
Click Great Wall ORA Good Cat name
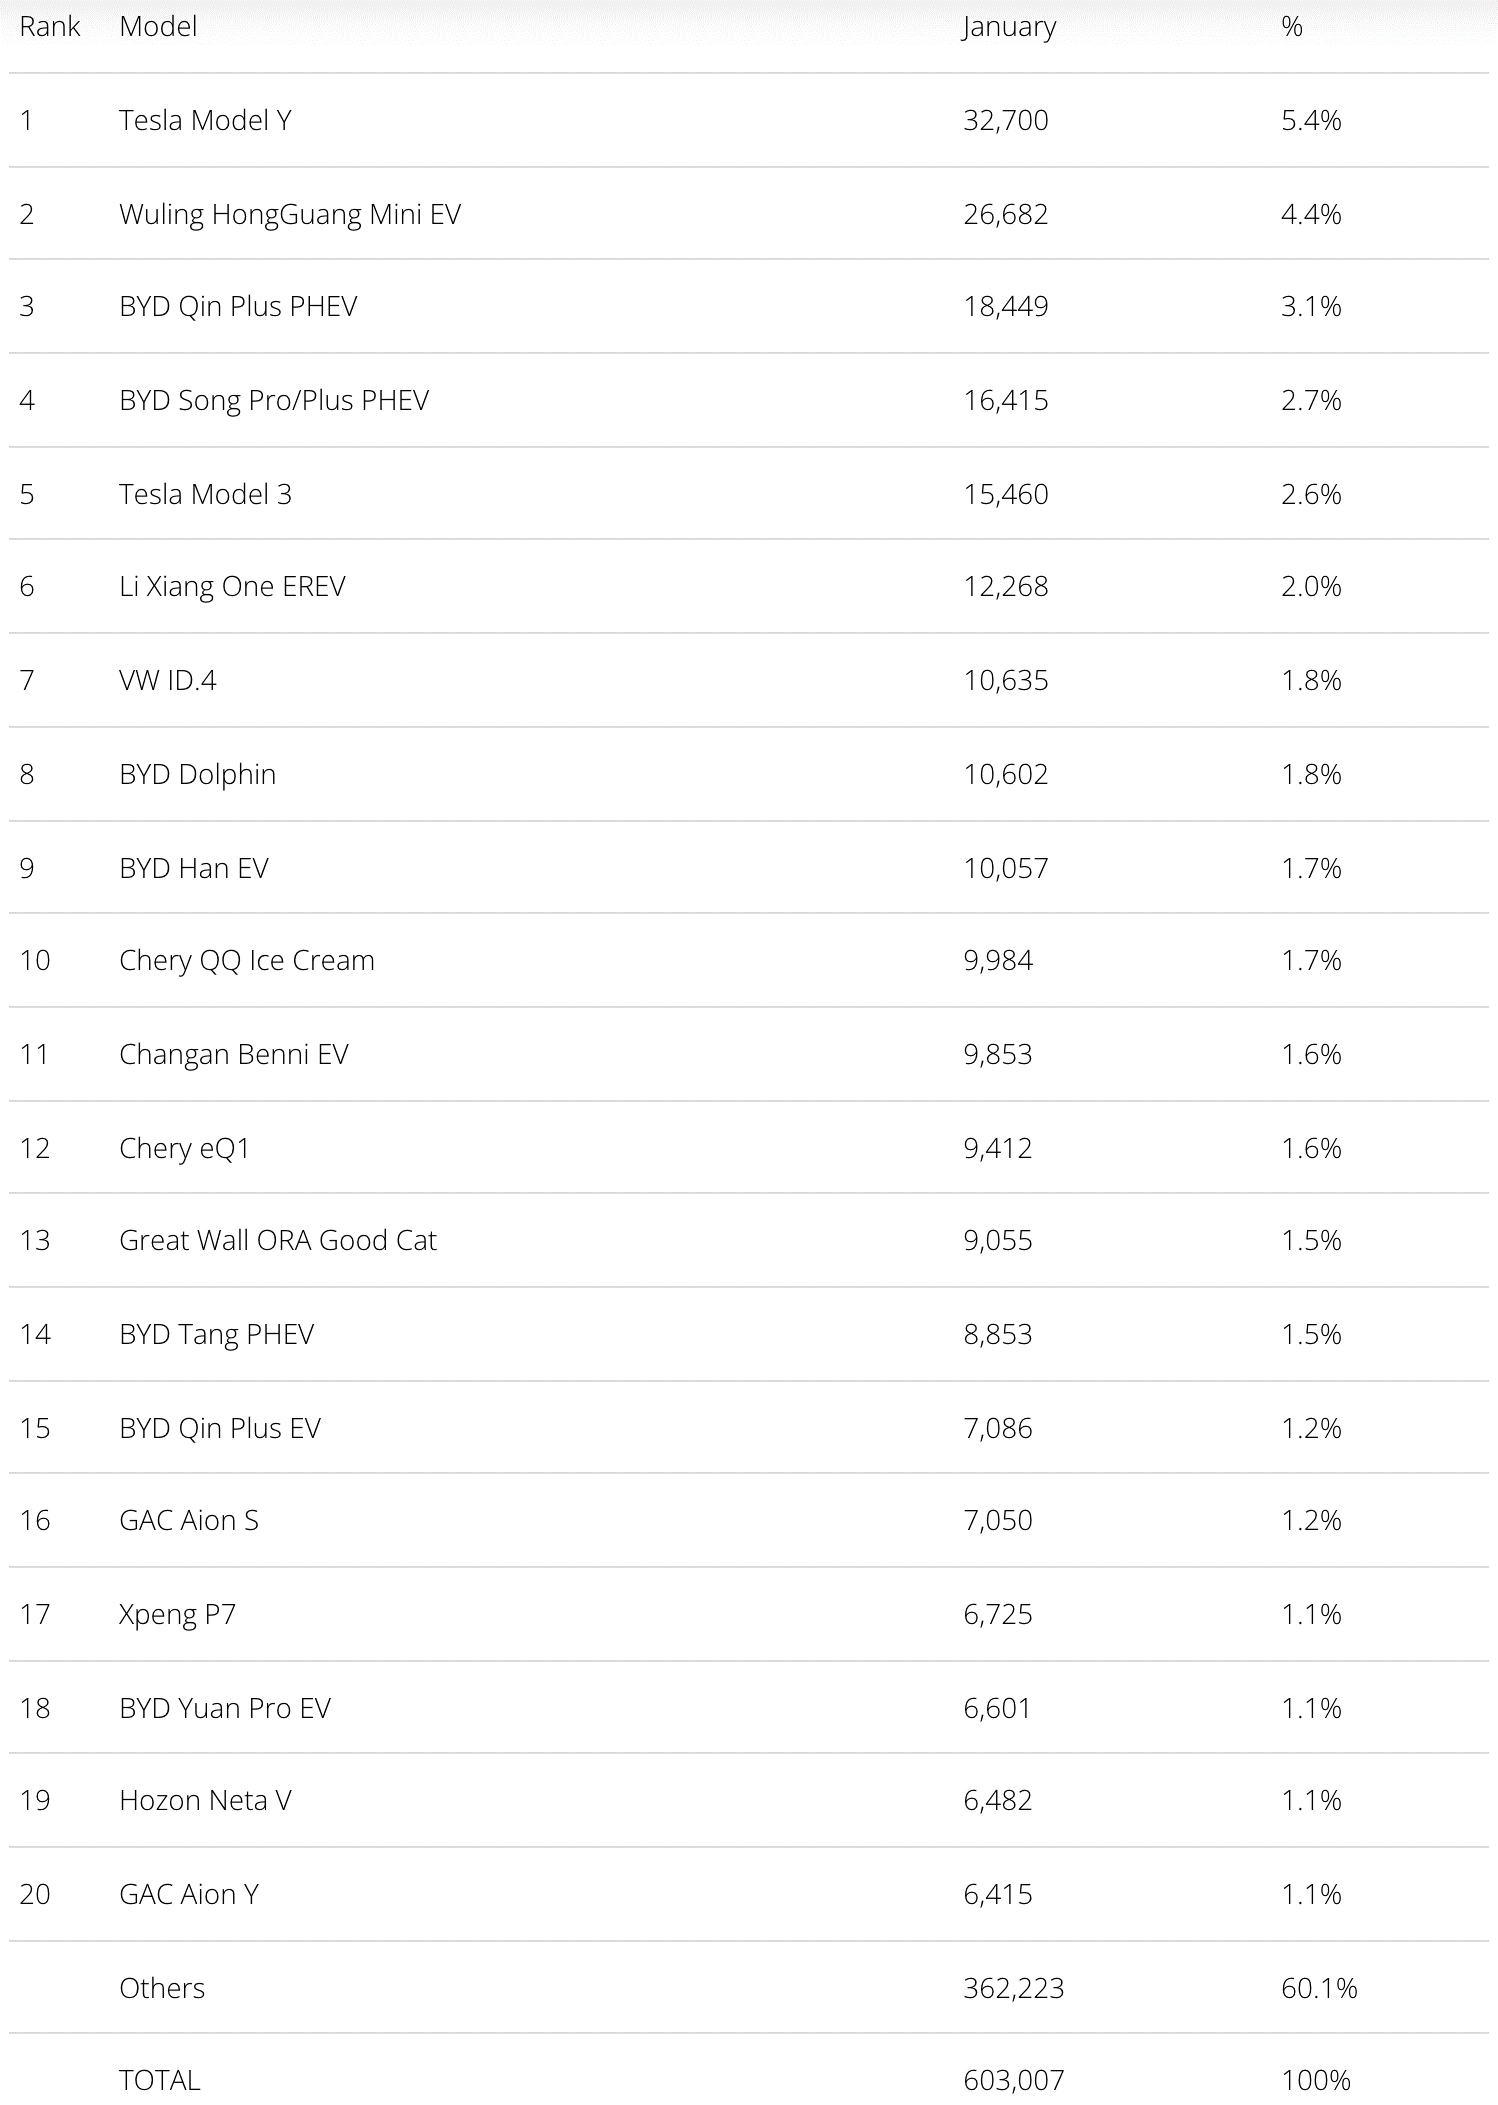(278, 1240)
